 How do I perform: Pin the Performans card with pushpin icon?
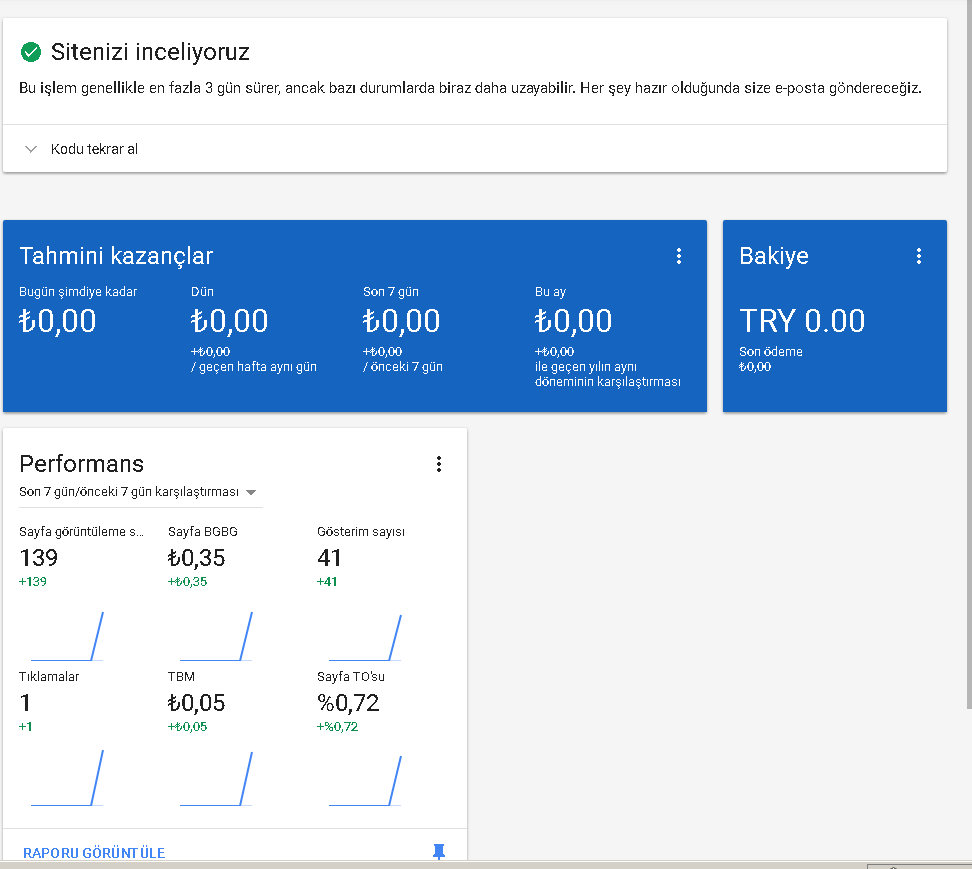[439, 852]
